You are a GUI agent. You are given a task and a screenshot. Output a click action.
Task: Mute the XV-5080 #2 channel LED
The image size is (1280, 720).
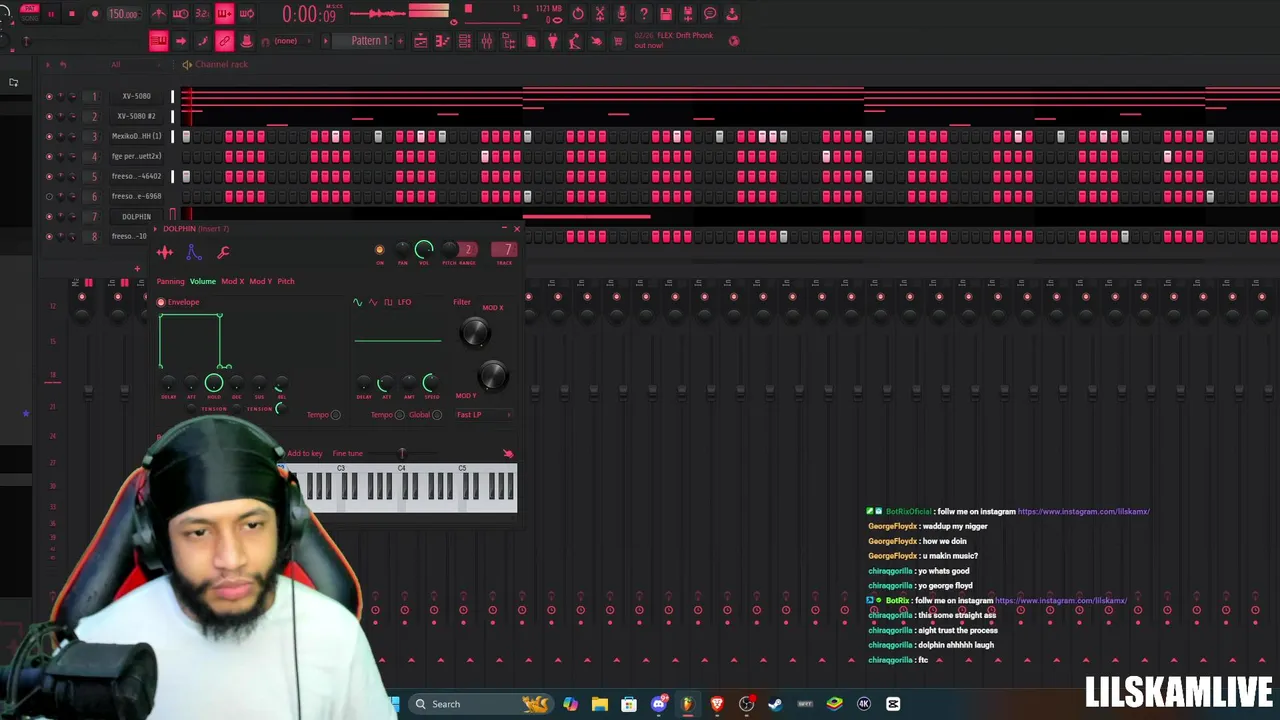[x=49, y=116]
